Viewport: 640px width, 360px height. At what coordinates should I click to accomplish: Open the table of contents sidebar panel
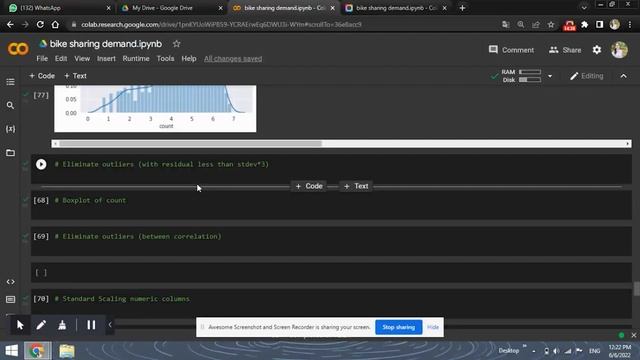pos(10,82)
